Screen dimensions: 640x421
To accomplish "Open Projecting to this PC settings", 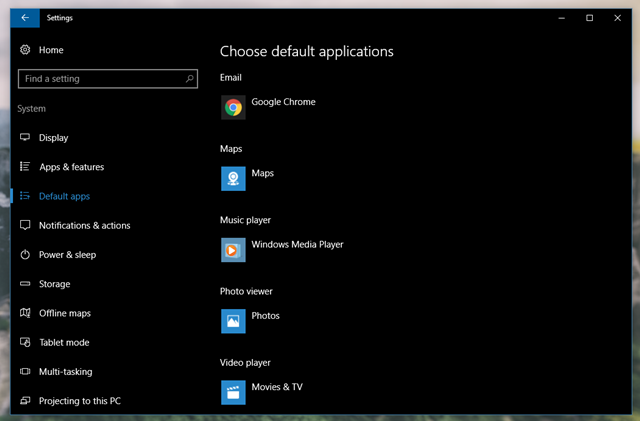I will click(80, 401).
